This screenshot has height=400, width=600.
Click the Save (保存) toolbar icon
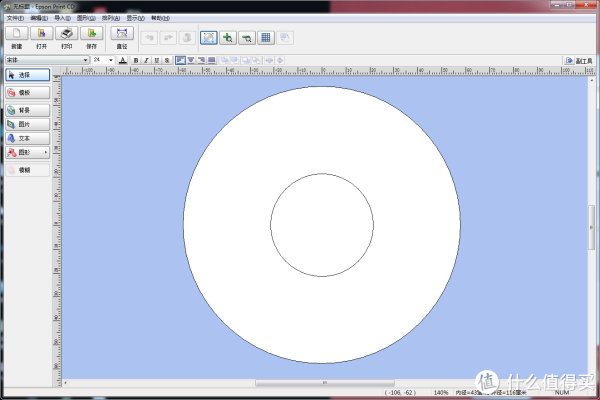(91, 33)
